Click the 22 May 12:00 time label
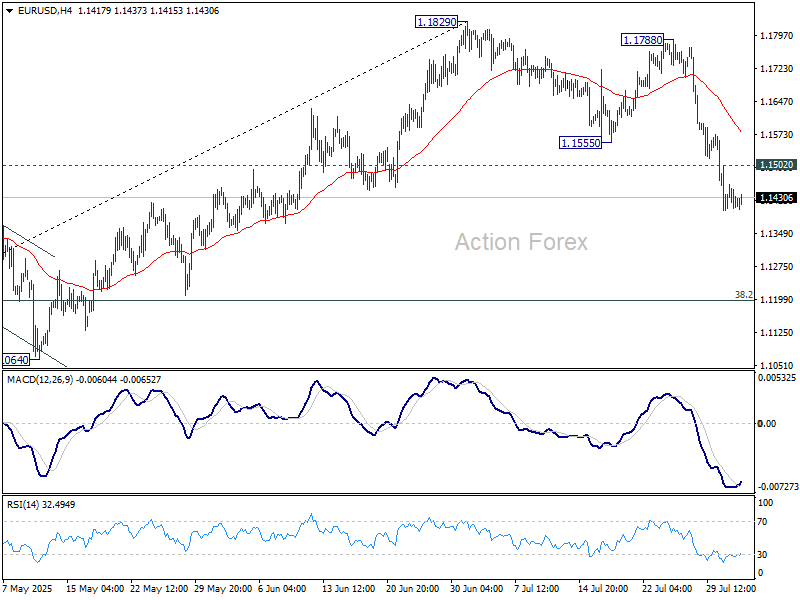The height and width of the screenshot is (600, 800). click(x=159, y=588)
